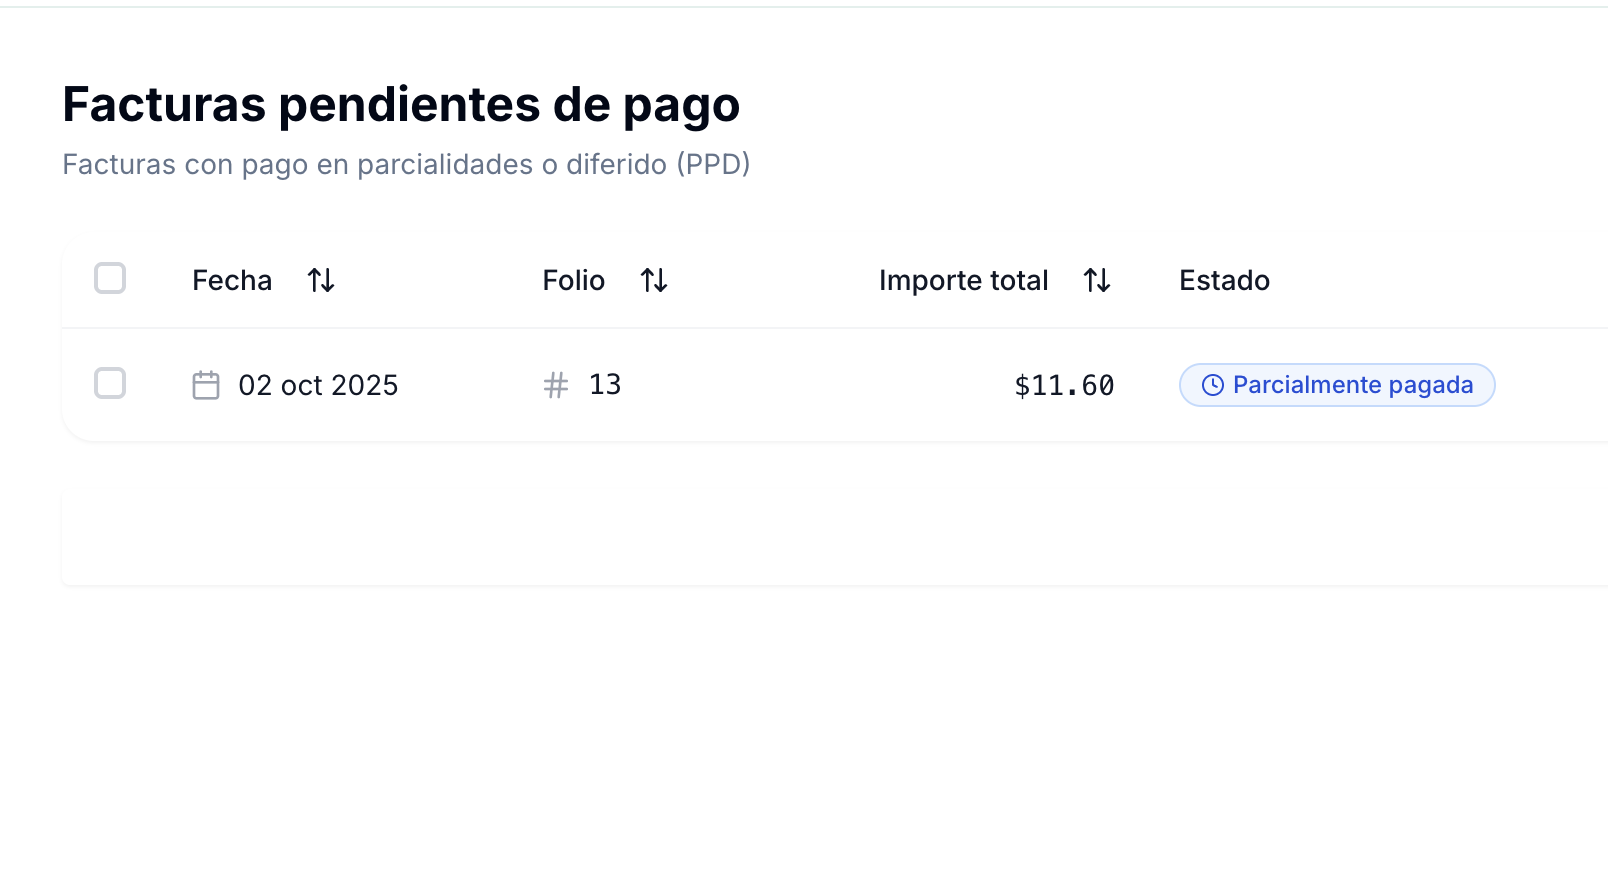Select the Estado column header
The image size is (1608, 874).
tap(1223, 280)
